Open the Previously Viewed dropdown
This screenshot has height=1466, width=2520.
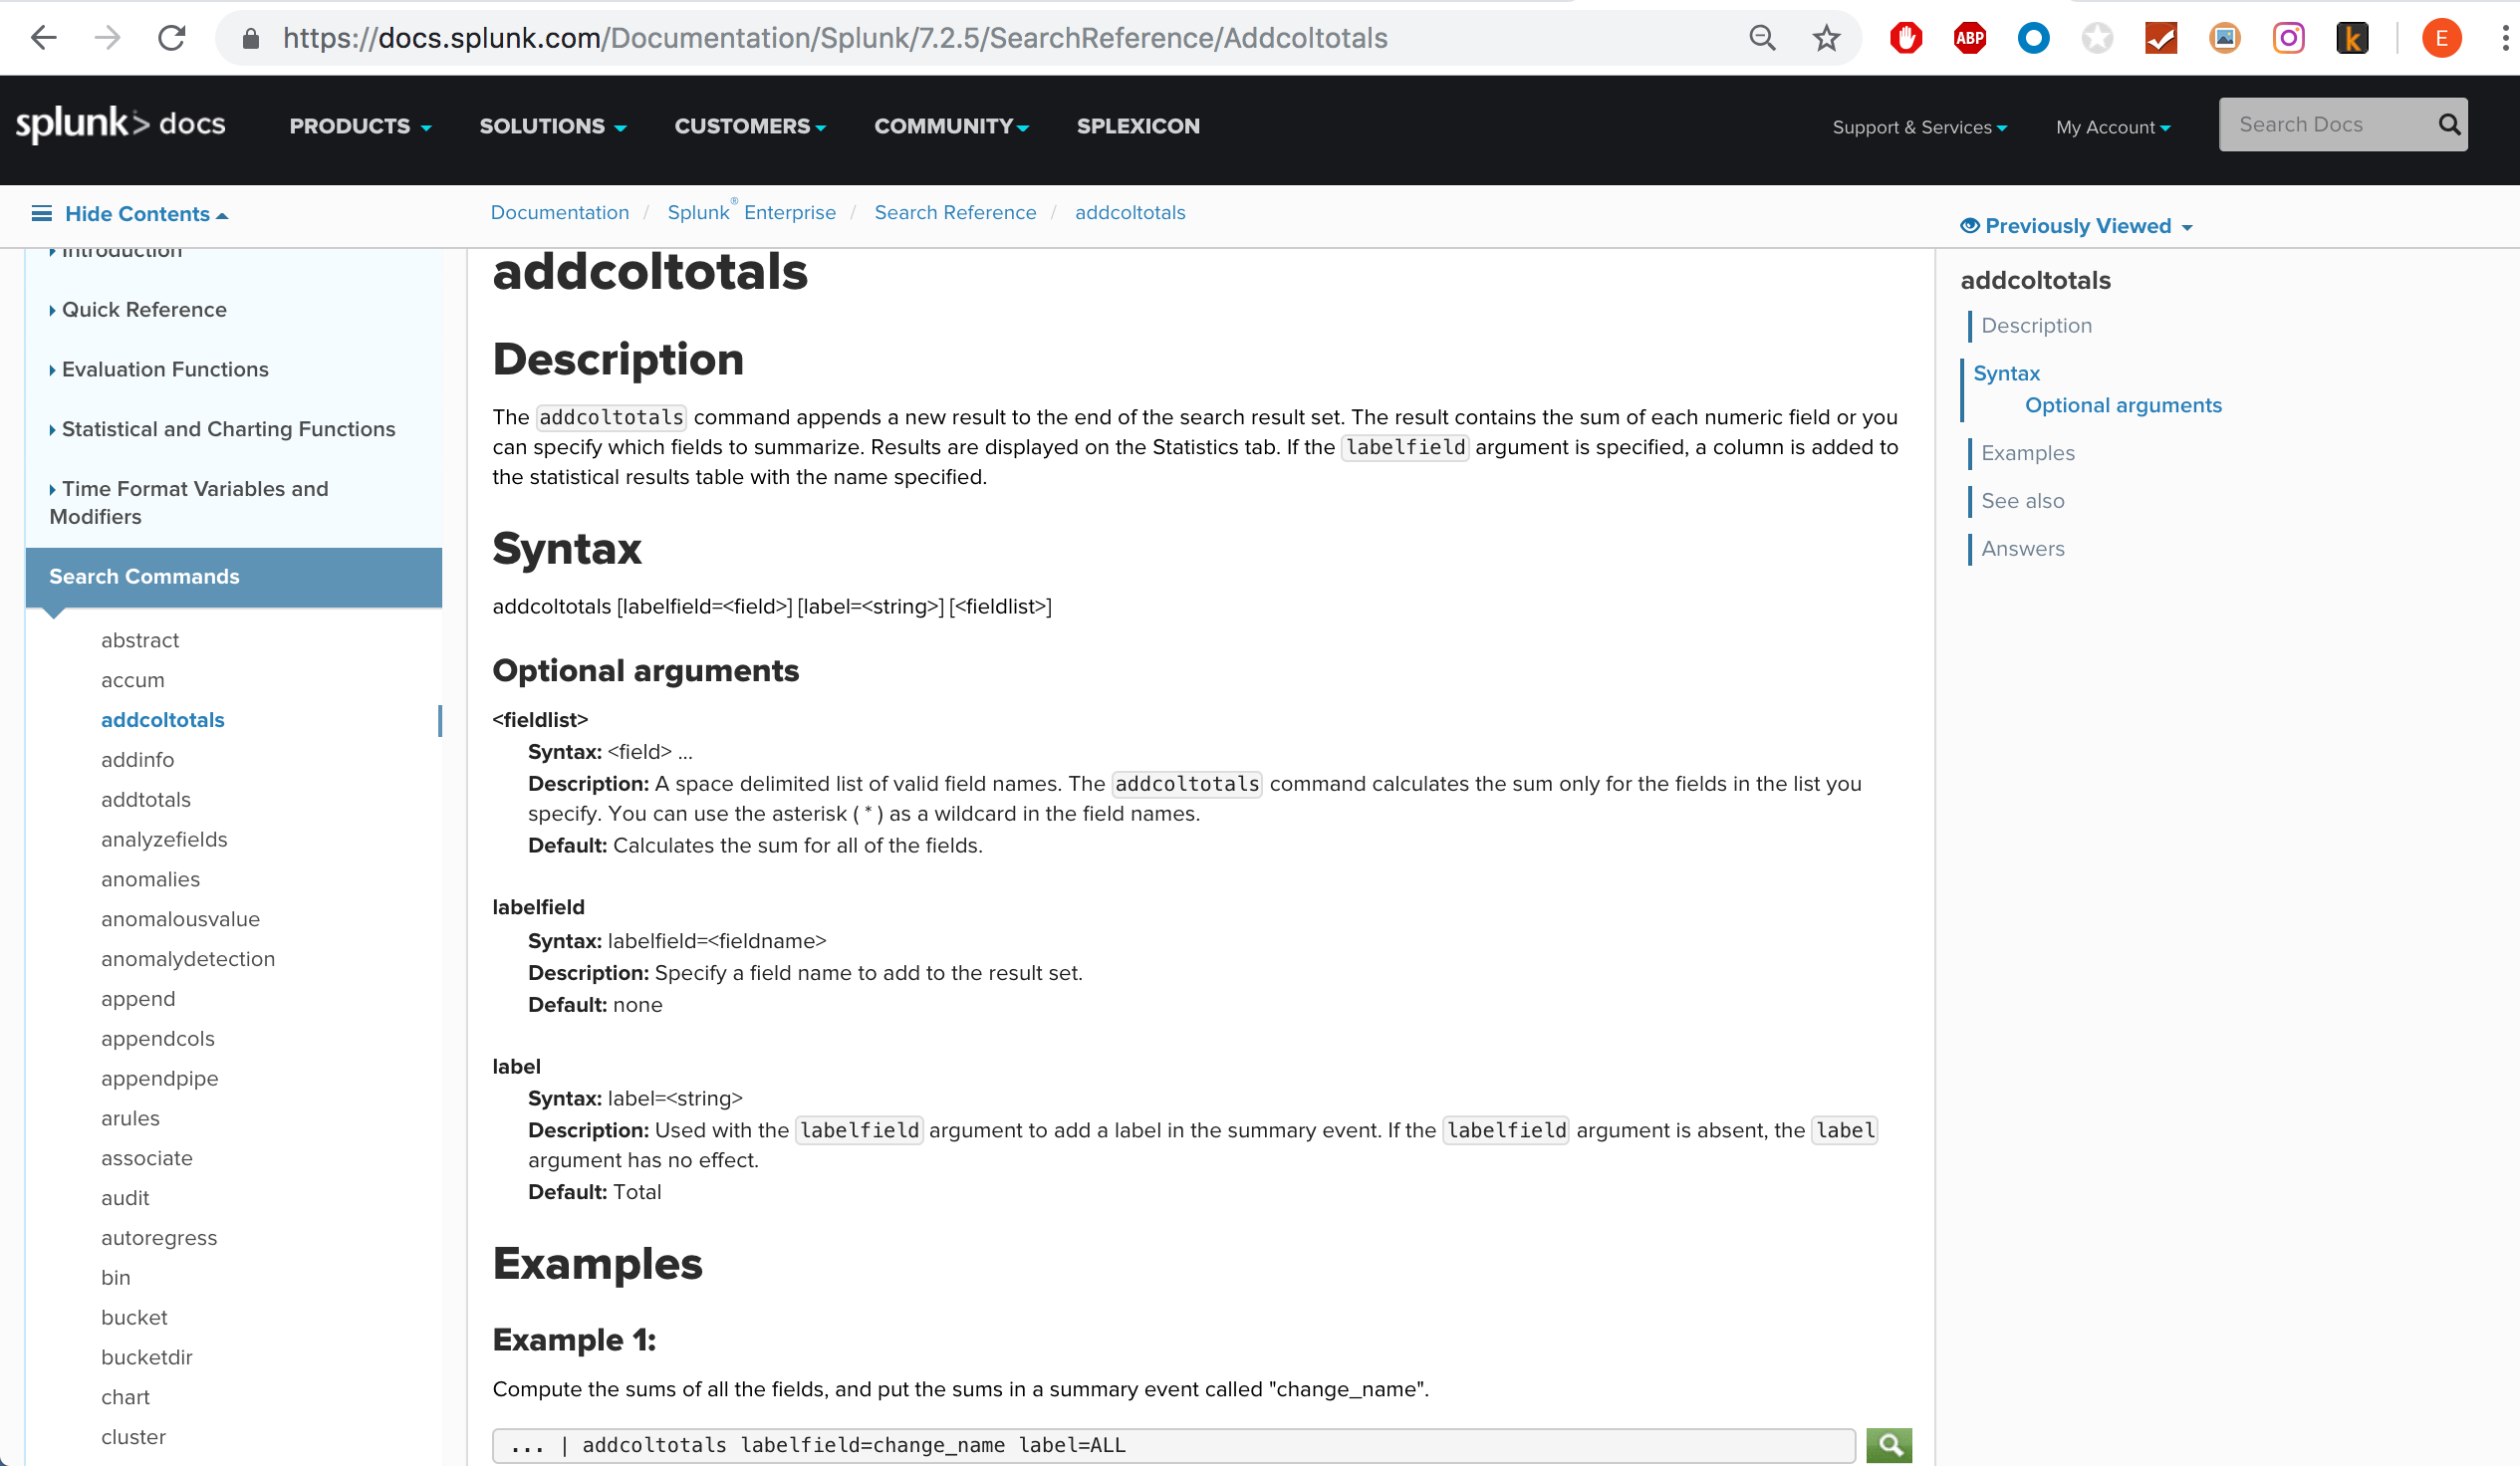(2088, 226)
